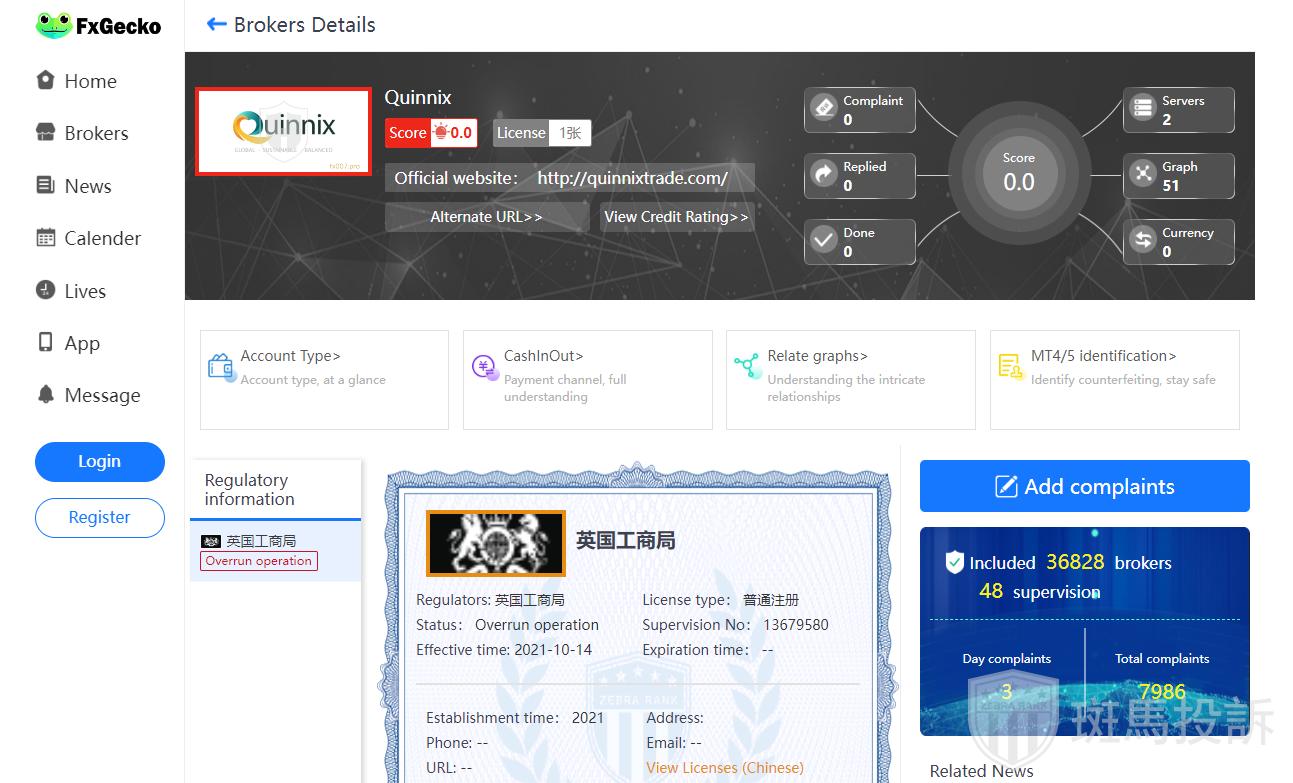Click the Quinnix broker logo thumbnail
Viewport: 1293px width, 783px height.
click(283, 131)
